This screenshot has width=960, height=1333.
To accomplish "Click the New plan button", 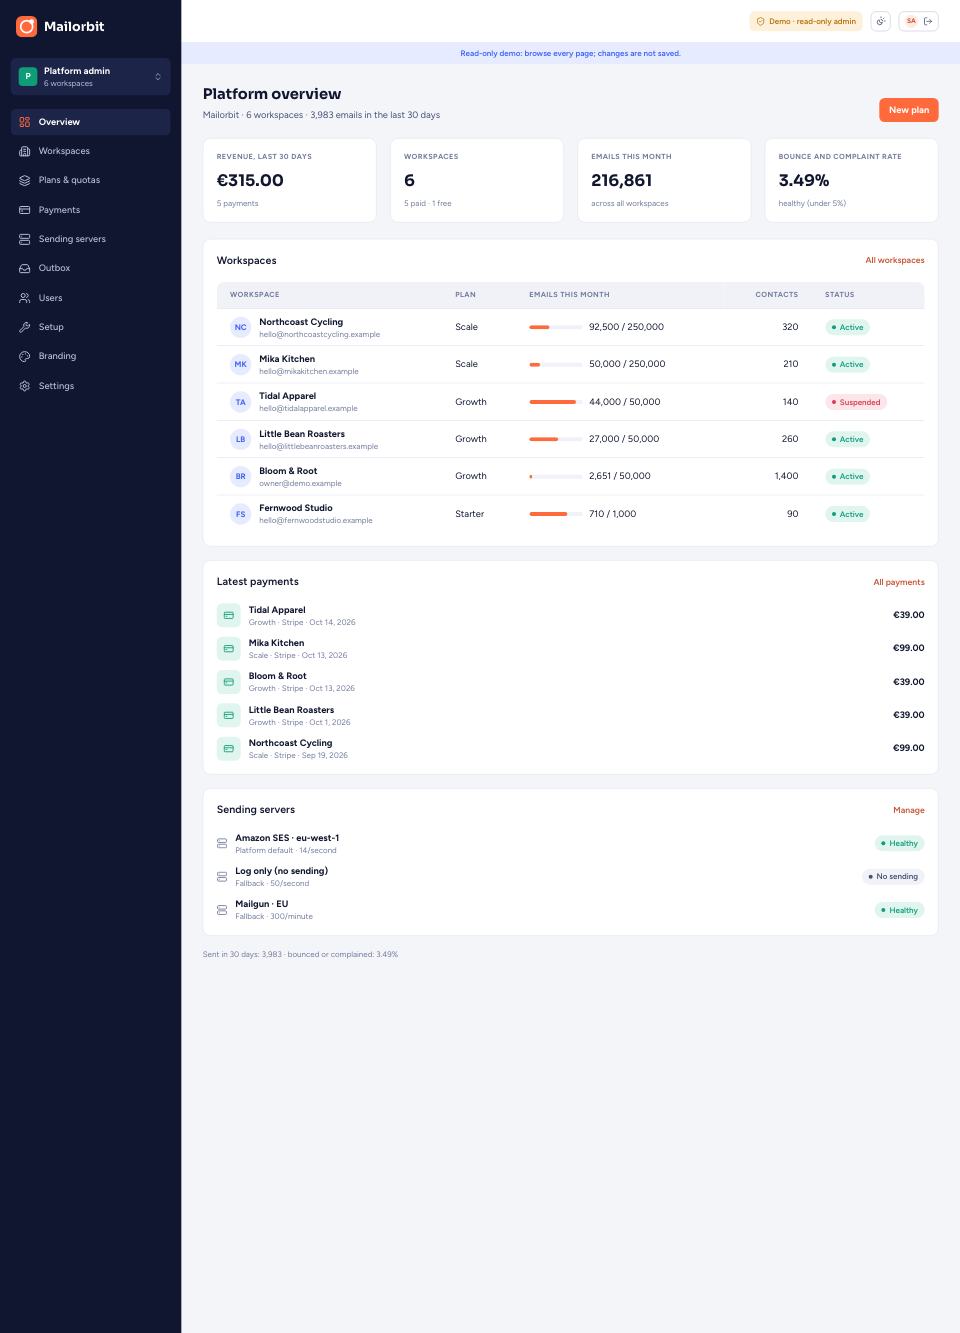I will 908,110.
